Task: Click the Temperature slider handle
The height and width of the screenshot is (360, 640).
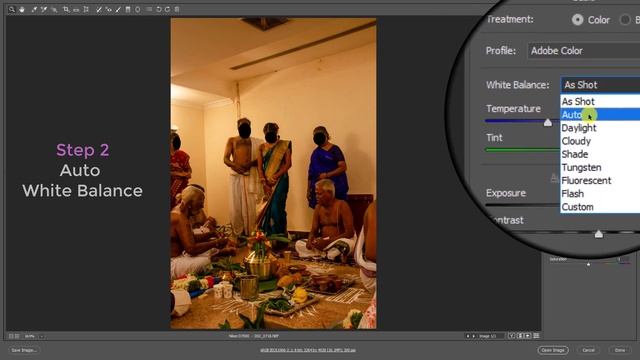Action: pyautogui.click(x=548, y=122)
